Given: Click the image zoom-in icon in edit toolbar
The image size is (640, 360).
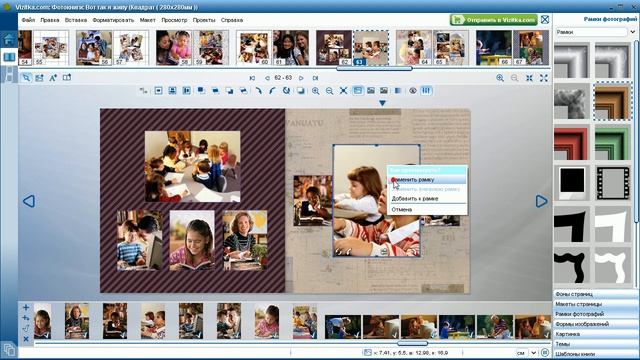Looking at the screenshot, I should pyautogui.click(x=316, y=91).
